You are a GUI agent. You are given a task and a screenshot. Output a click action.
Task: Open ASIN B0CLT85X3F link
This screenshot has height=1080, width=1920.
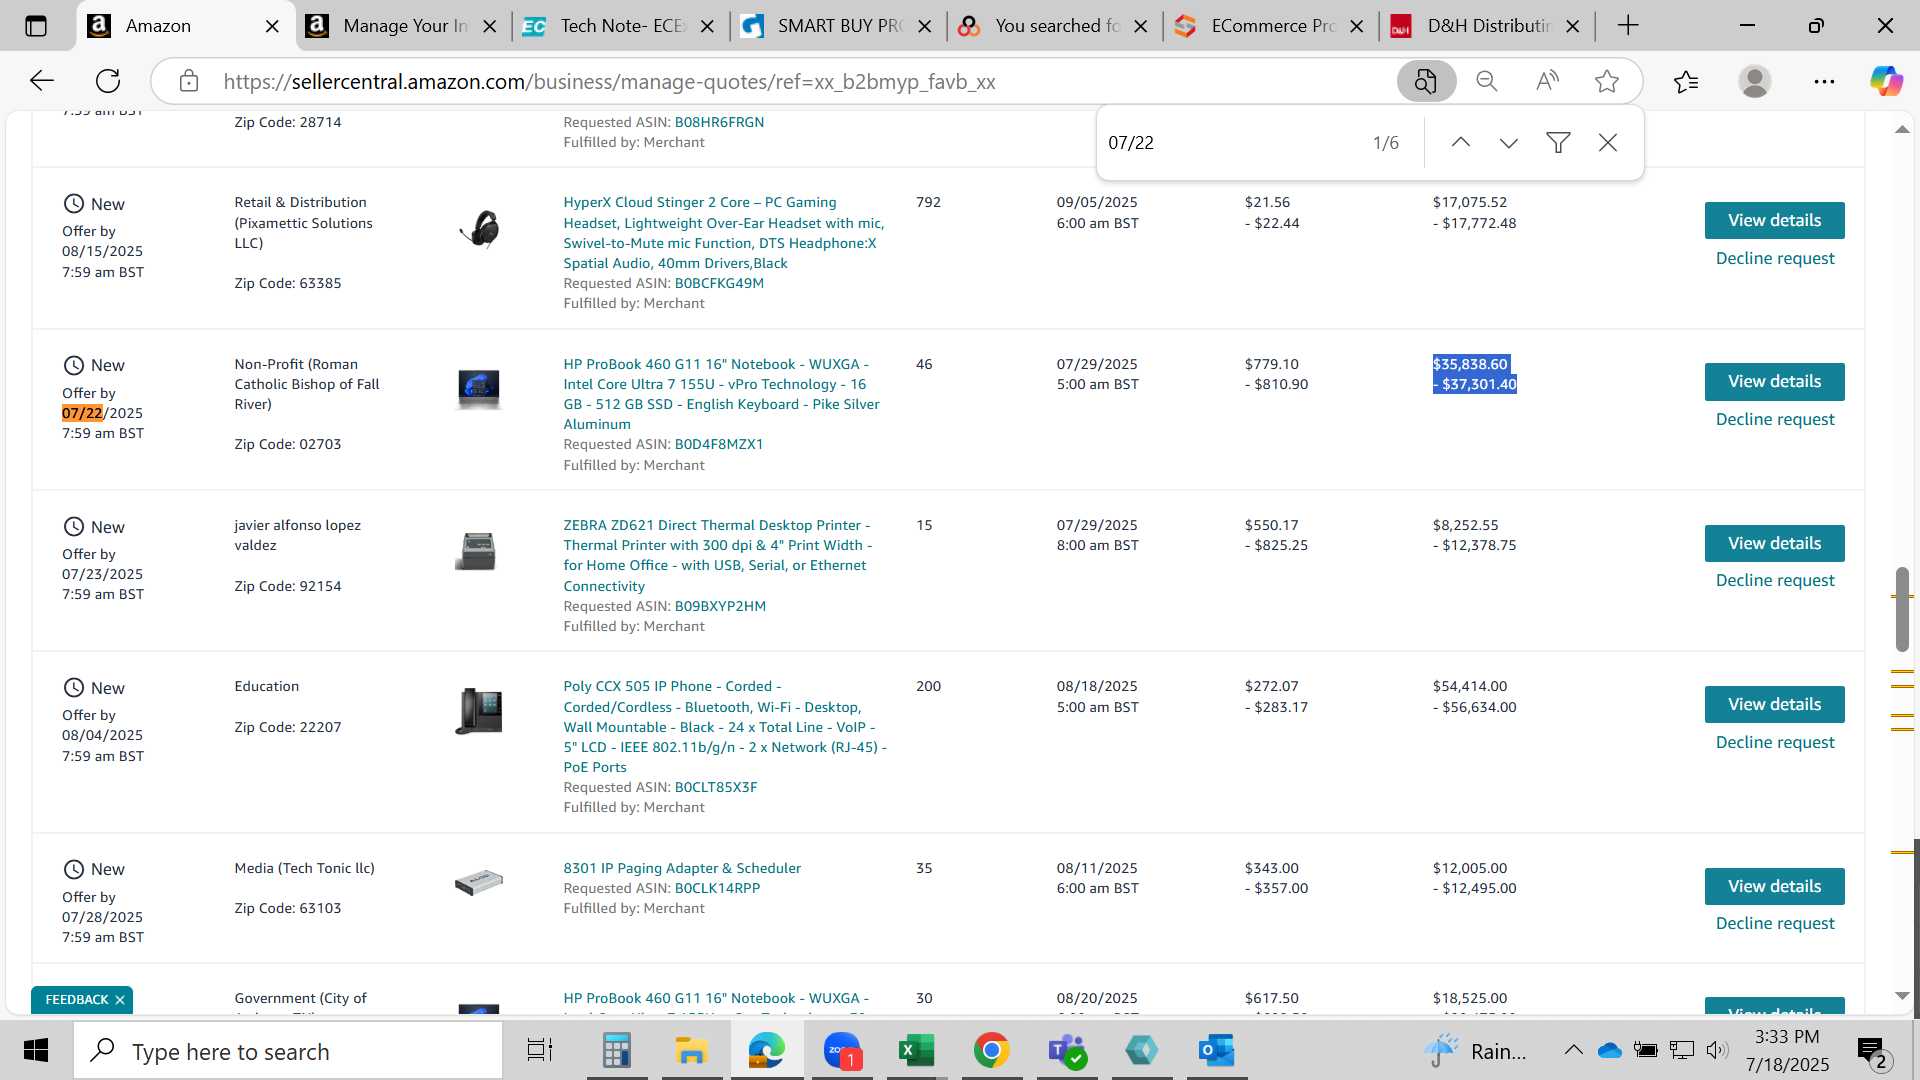tap(716, 787)
